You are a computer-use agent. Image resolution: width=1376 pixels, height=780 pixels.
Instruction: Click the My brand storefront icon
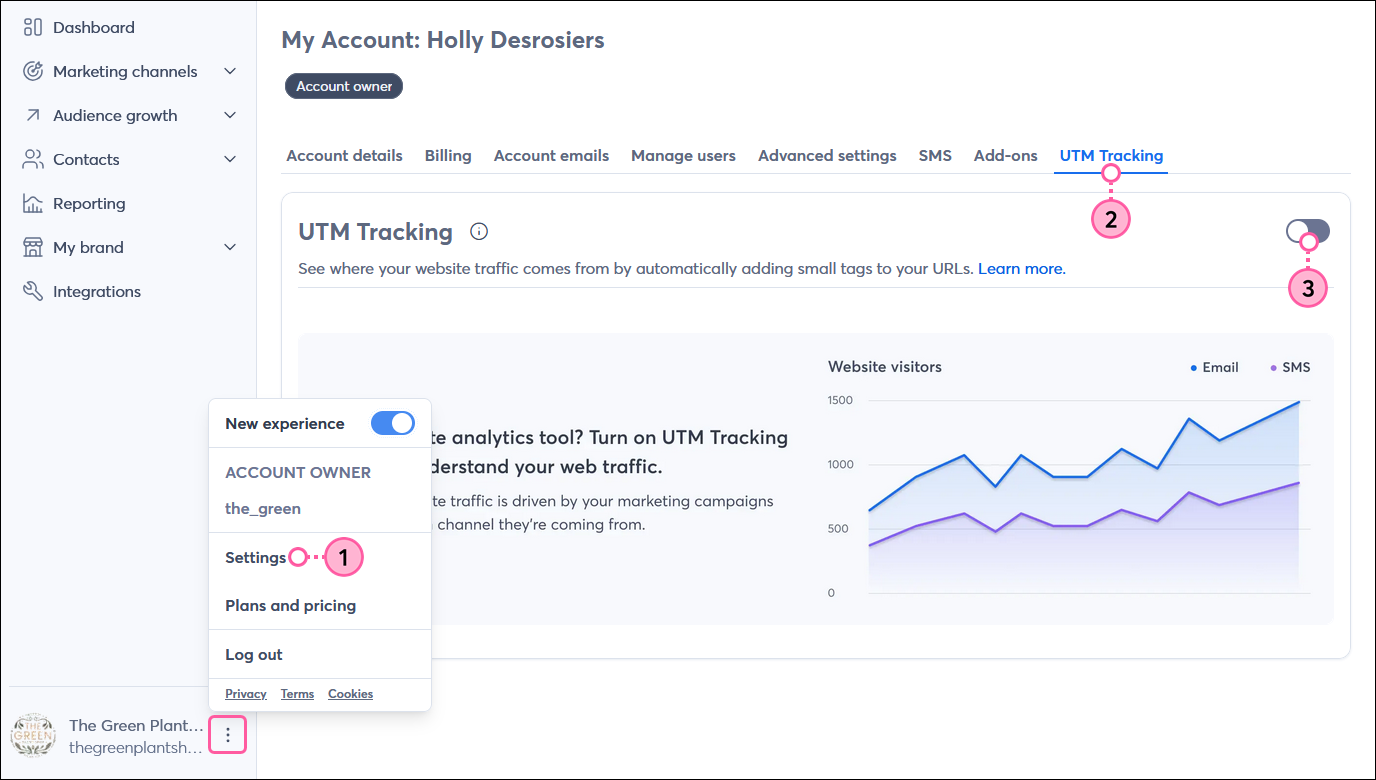tap(33, 247)
